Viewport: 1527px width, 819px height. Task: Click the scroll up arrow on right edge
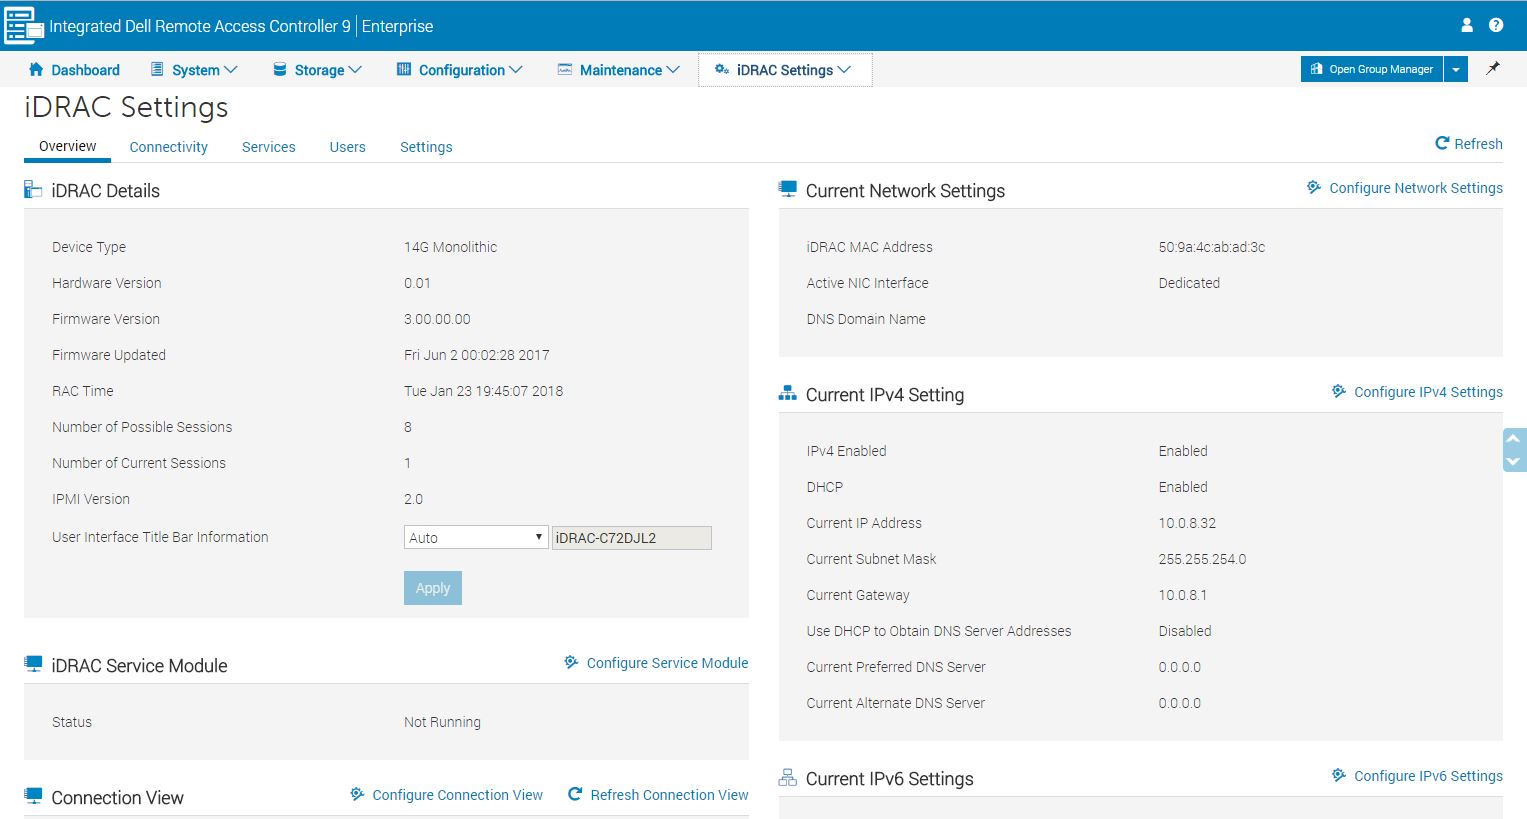pos(1514,438)
